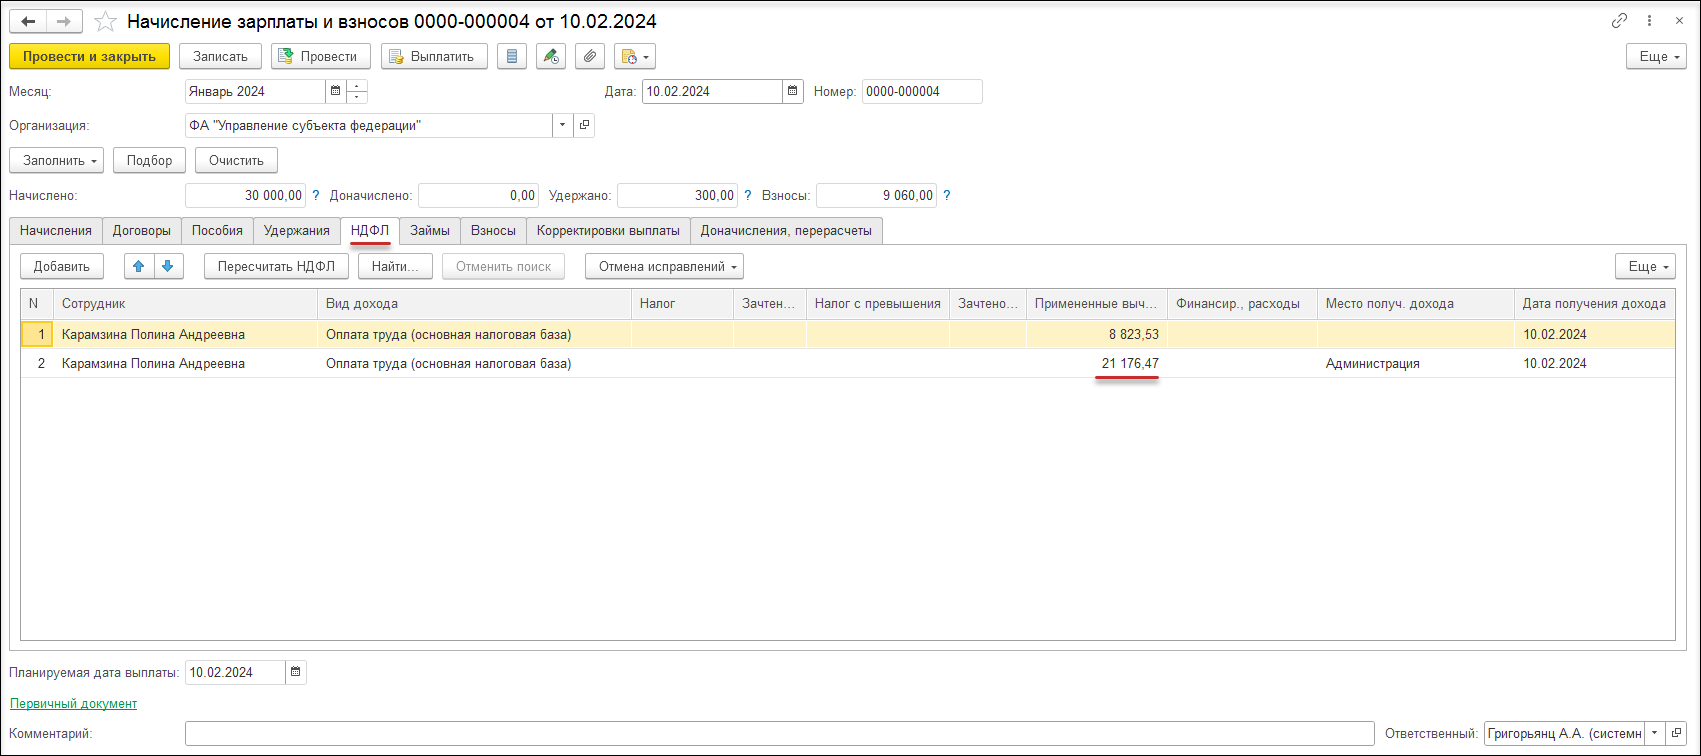
Task: Click the Подбор button
Action: click(149, 160)
